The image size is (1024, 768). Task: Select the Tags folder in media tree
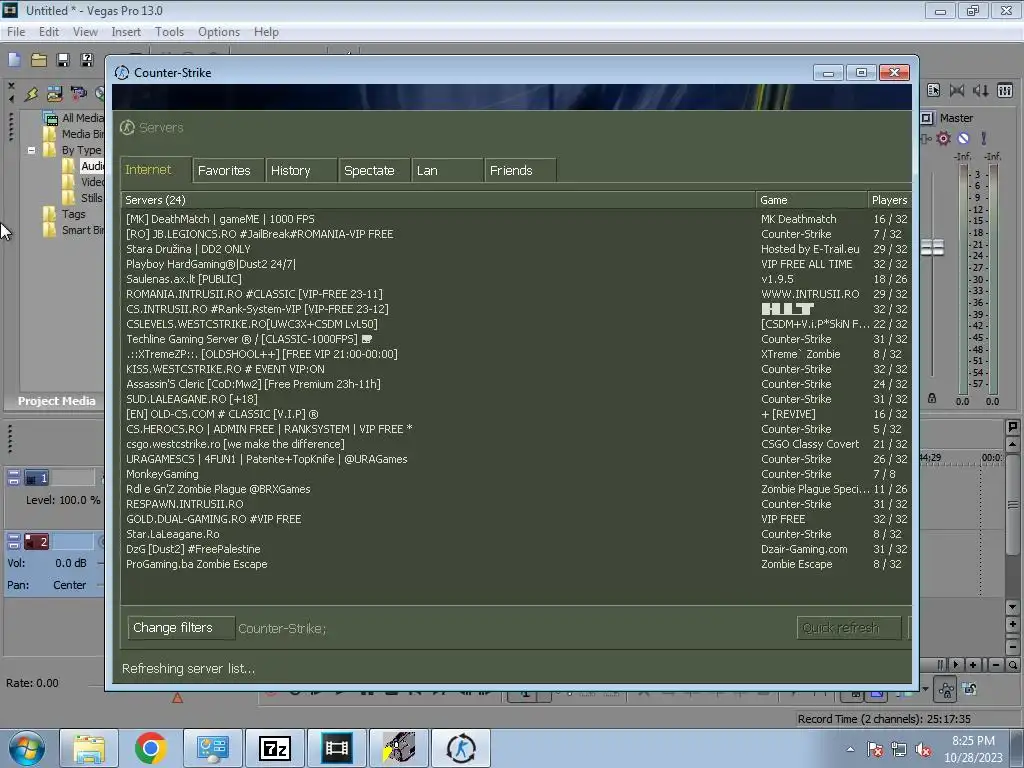(x=73, y=214)
